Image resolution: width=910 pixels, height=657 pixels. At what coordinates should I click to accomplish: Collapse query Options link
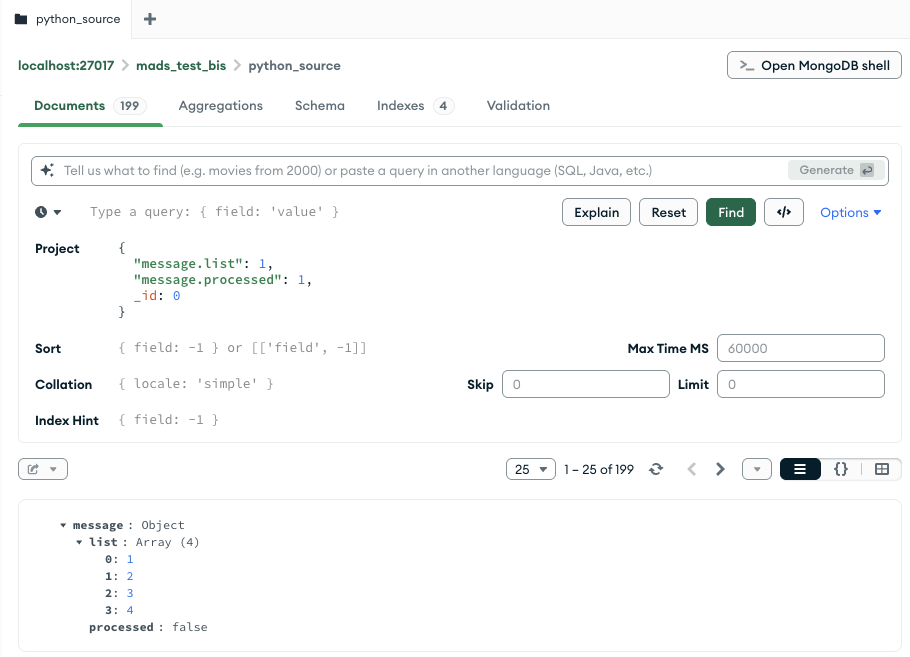(850, 212)
